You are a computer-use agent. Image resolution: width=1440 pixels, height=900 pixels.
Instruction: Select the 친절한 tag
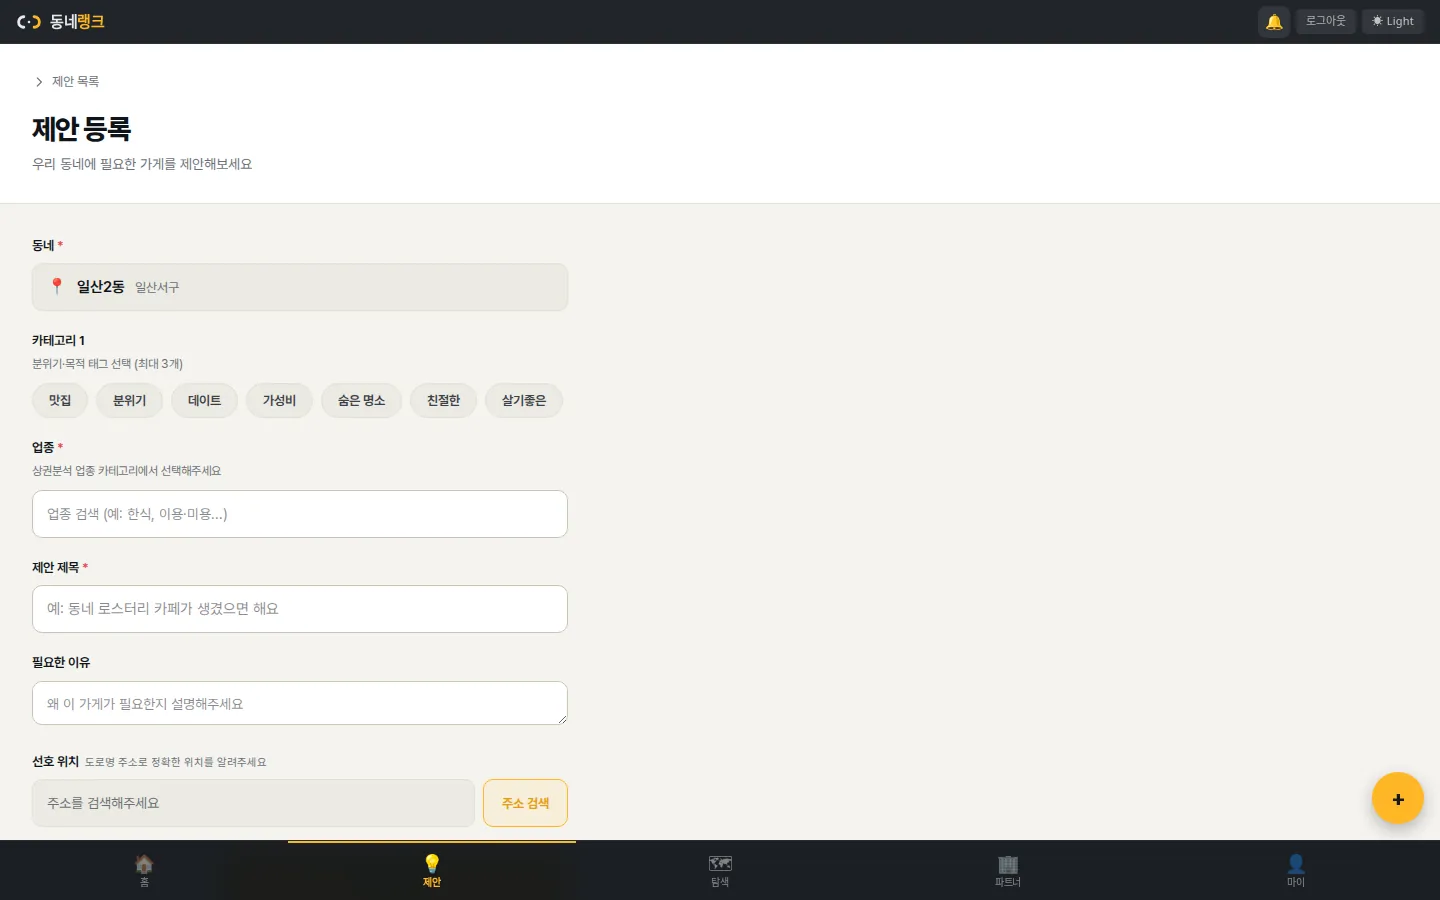(444, 401)
